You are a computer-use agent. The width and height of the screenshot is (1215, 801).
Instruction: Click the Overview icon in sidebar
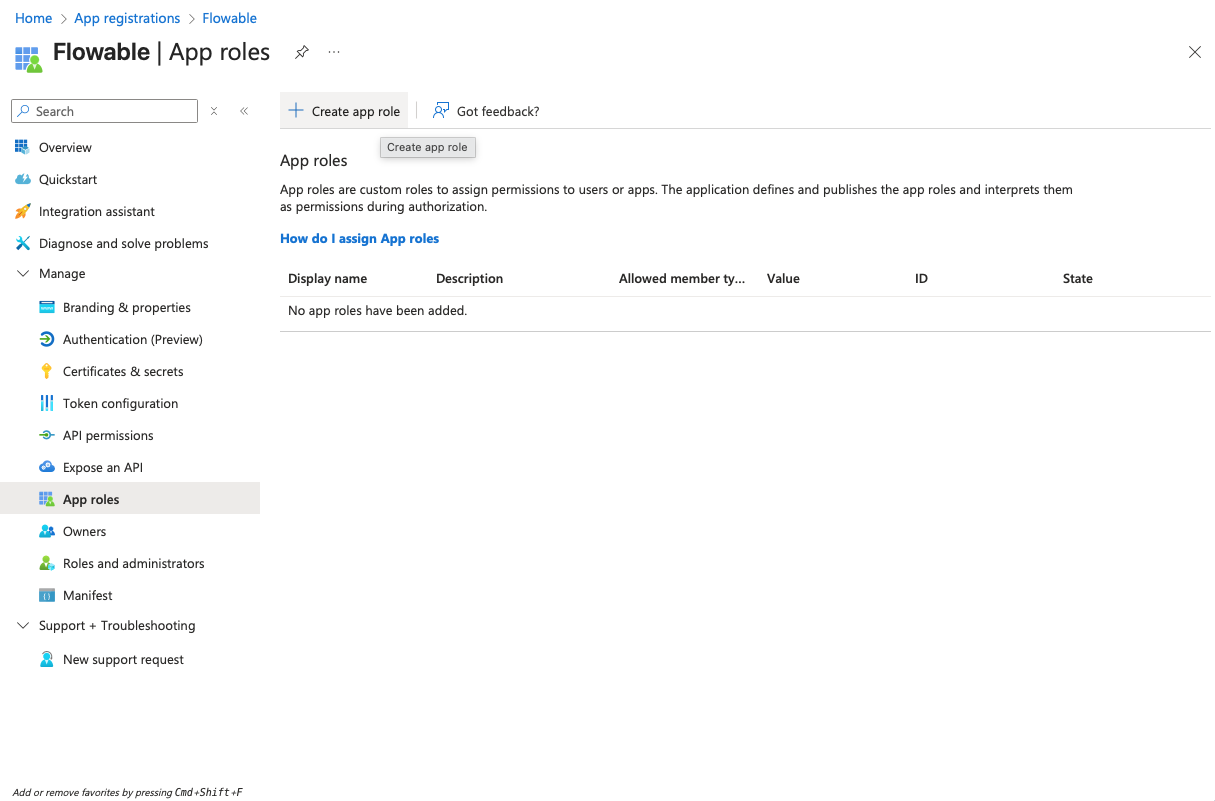tap(22, 147)
